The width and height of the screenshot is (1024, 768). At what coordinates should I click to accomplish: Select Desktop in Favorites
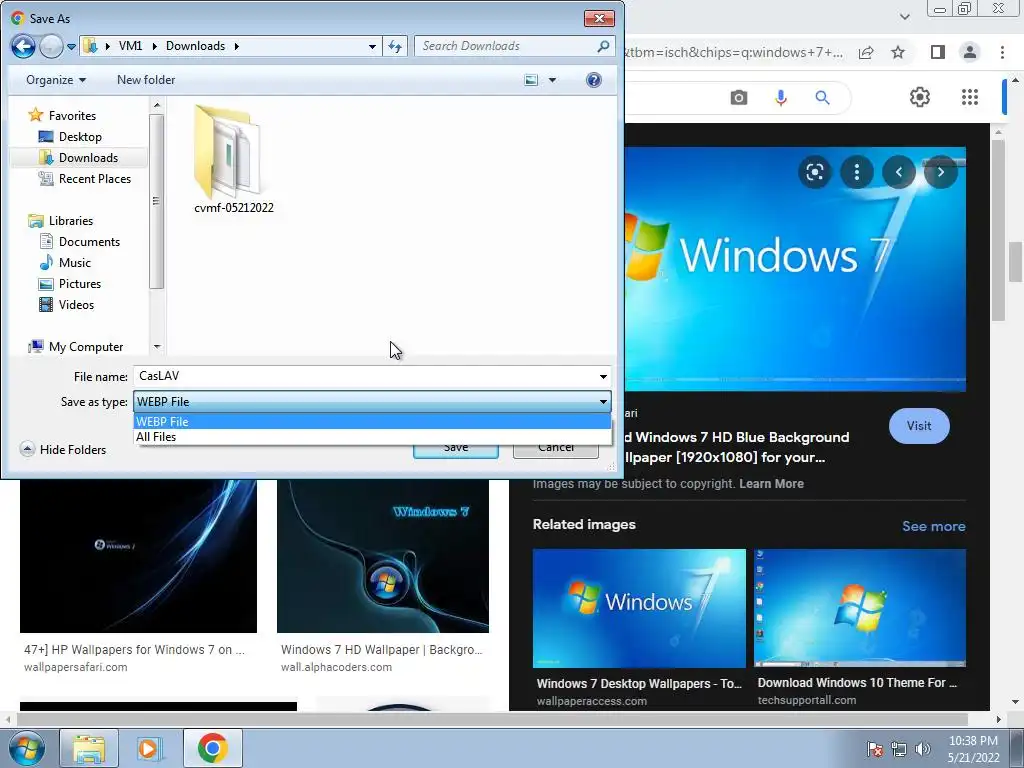coord(80,136)
